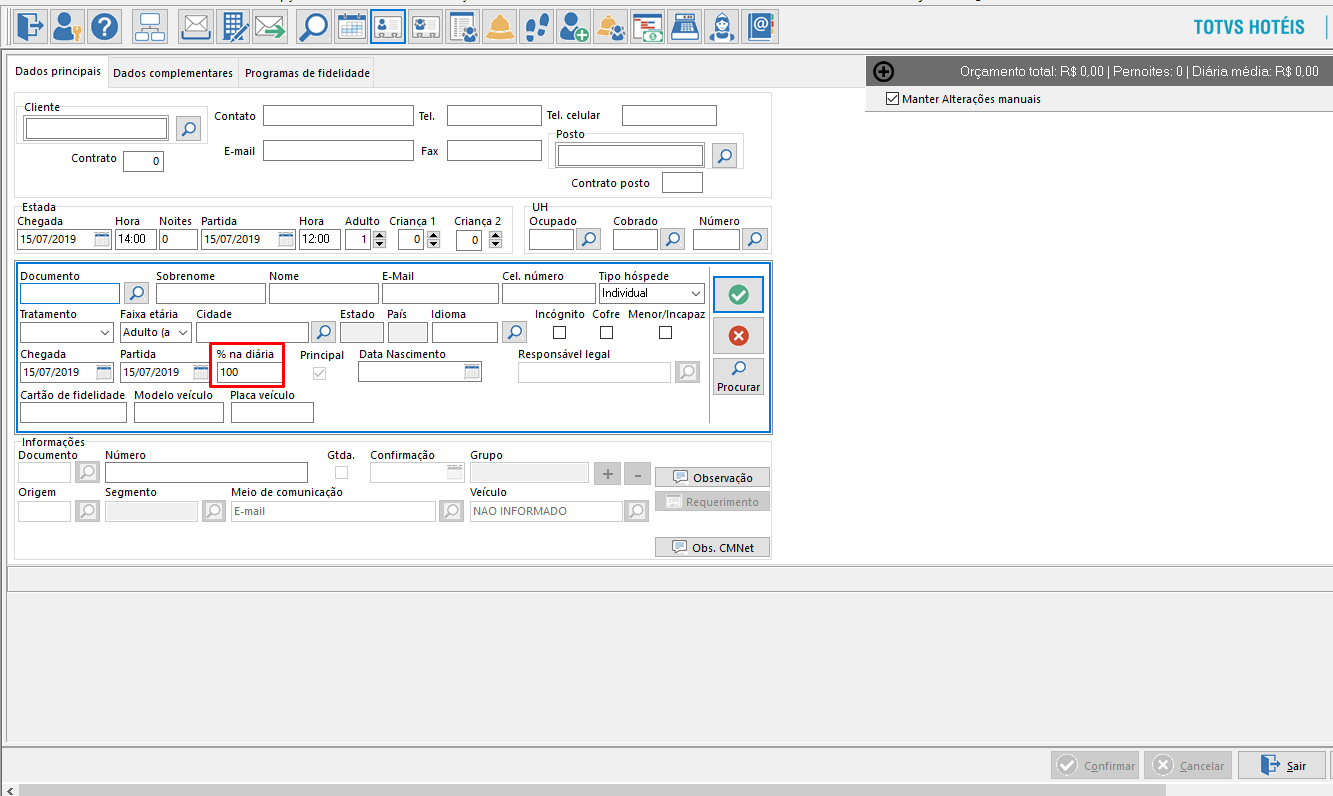Open the user key permissions icon
1333x796 pixels.
coord(68,26)
